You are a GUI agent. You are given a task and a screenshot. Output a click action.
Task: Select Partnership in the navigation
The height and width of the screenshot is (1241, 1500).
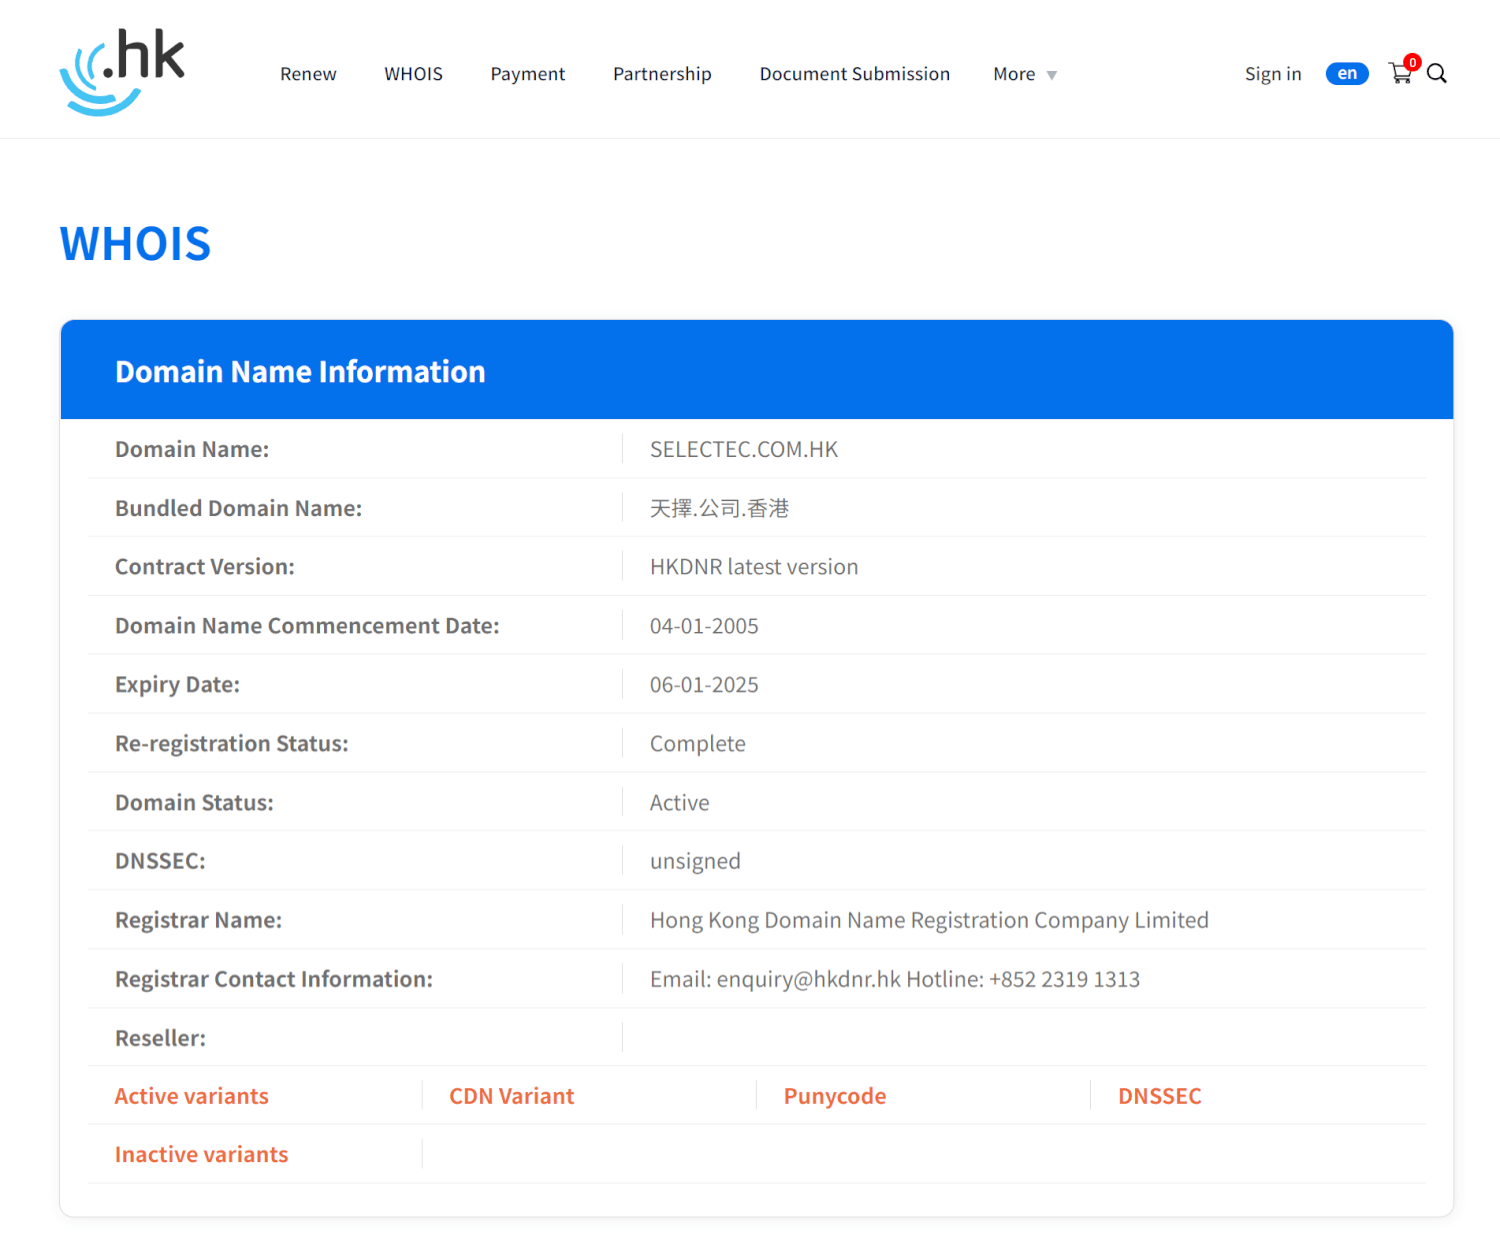tap(662, 74)
